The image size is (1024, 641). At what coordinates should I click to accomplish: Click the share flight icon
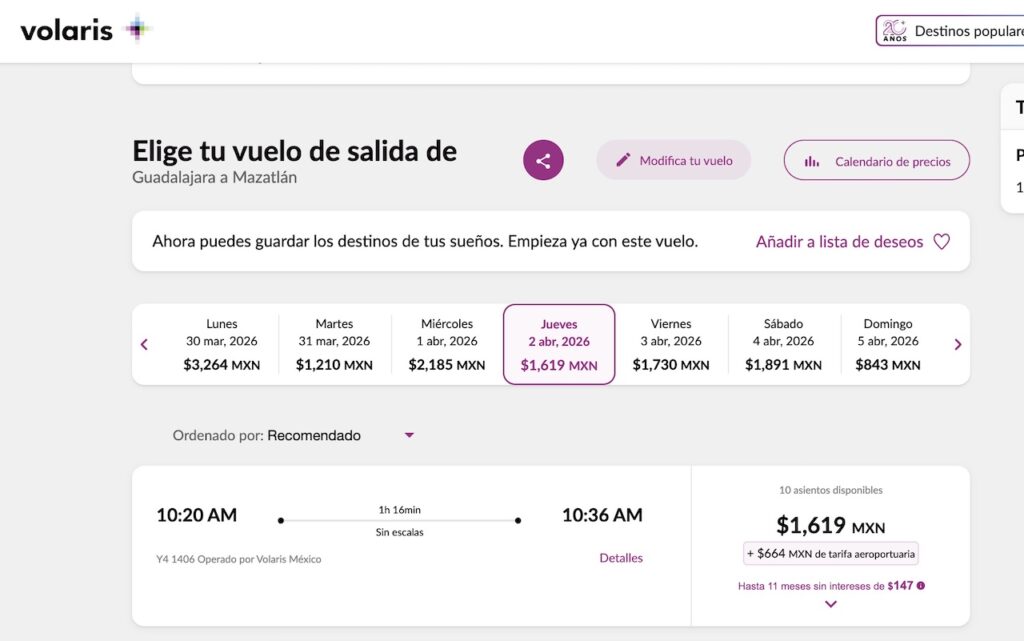tap(543, 159)
